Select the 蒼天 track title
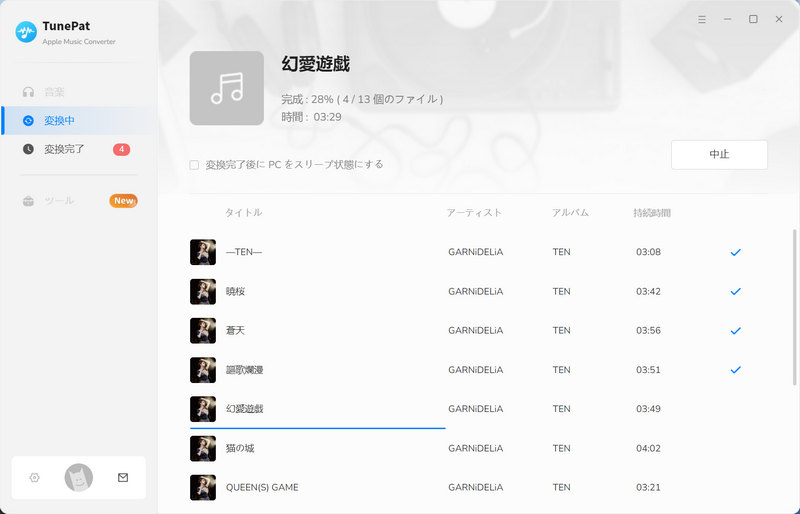This screenshot has height=514, width=800. (235, 331)
